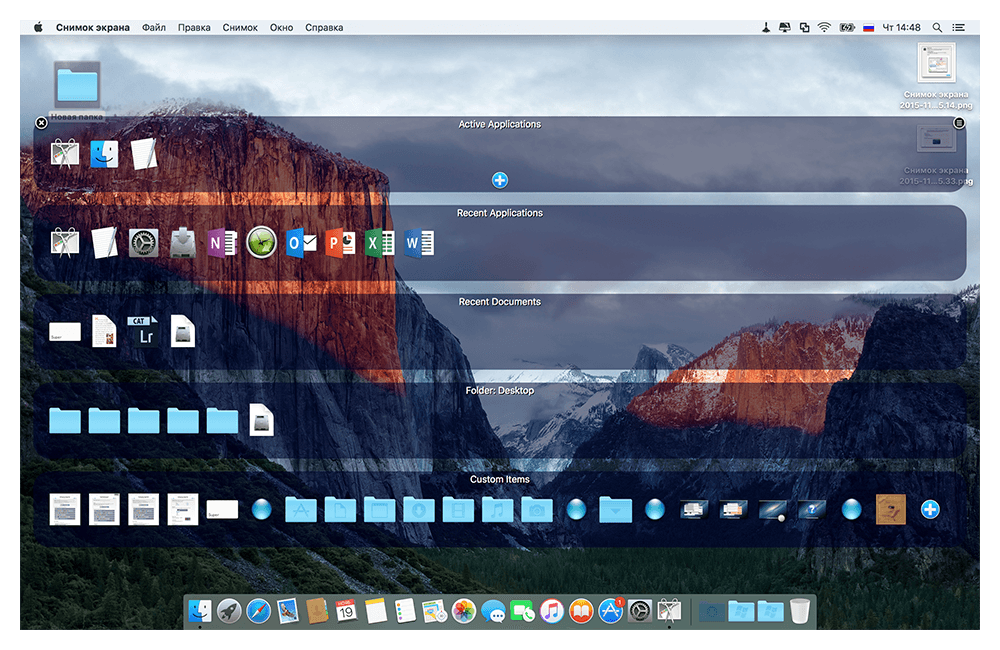Viewport: 1000px width, 650px height.
Task: Open the Super file in Recent Documents
Action: click(x=65, y=332)
